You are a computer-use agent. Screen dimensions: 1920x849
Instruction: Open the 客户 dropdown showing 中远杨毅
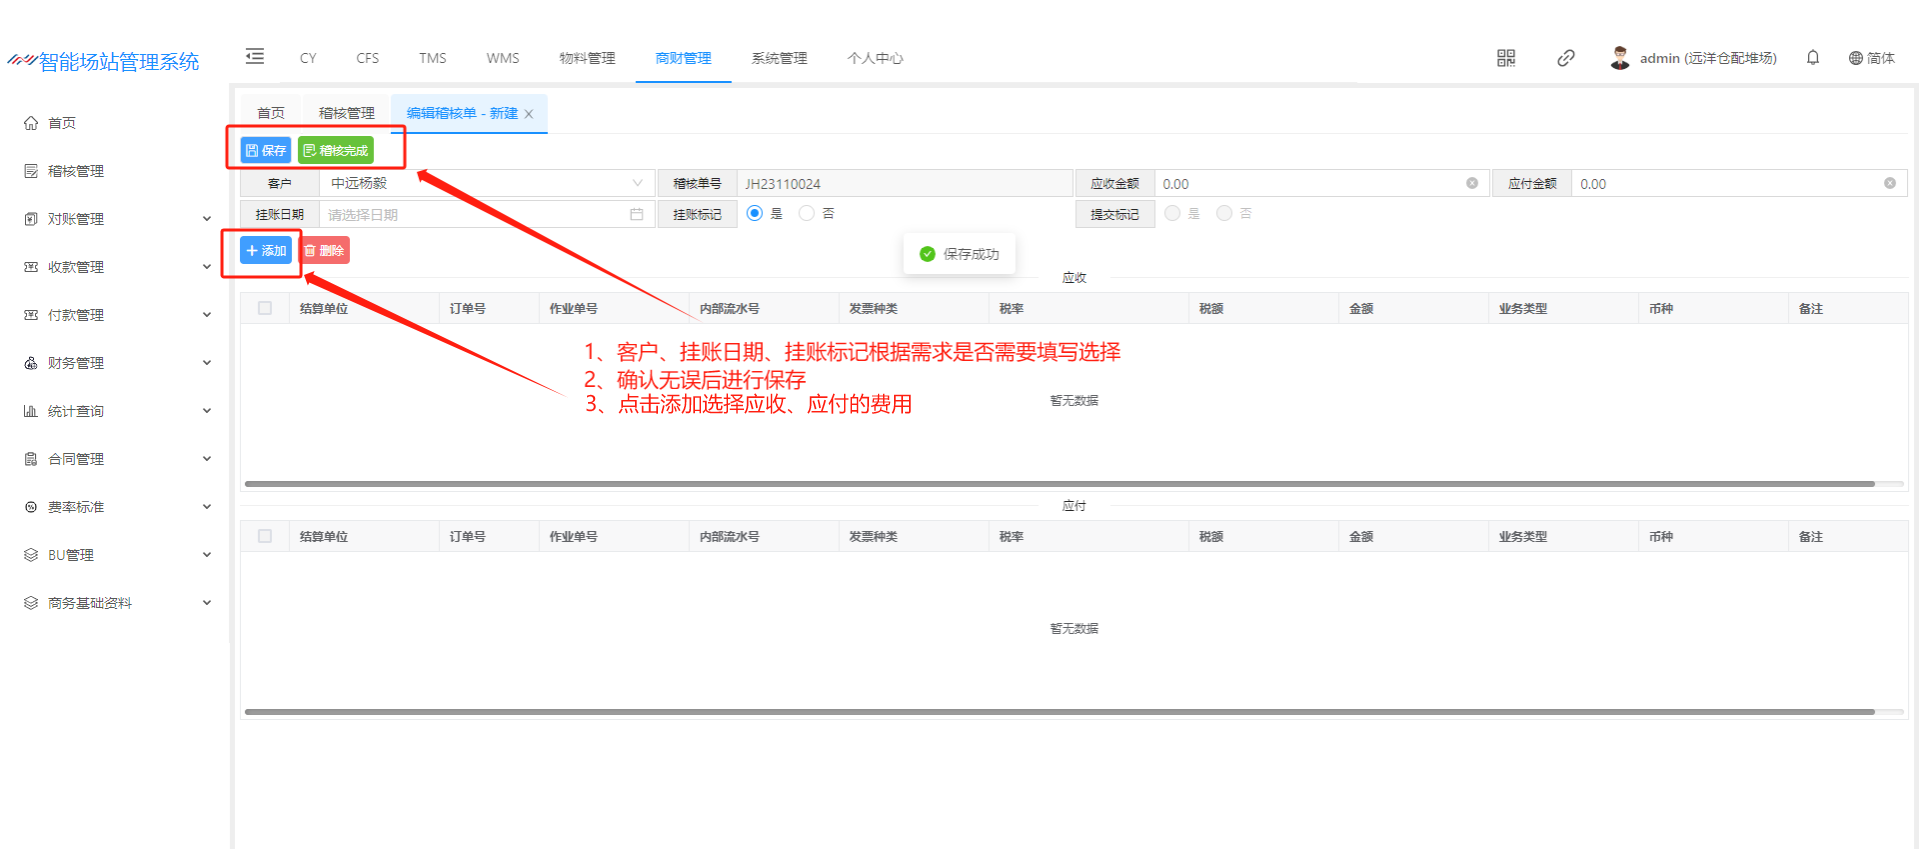click(x=486, y=184)
